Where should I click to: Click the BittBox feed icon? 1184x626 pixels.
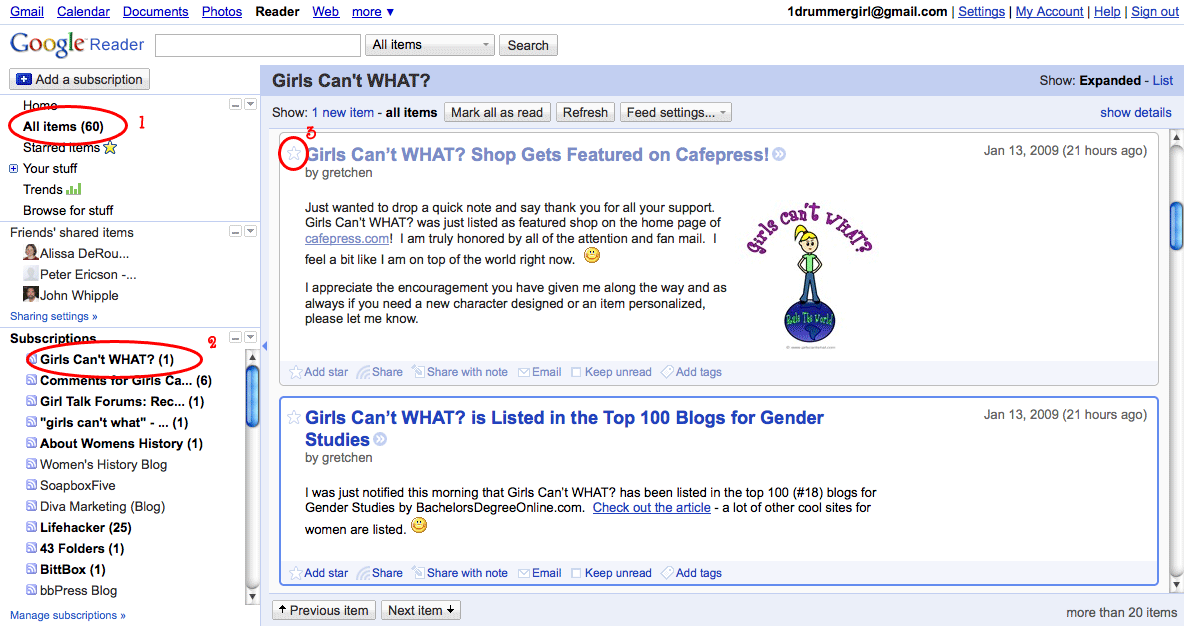32,569
